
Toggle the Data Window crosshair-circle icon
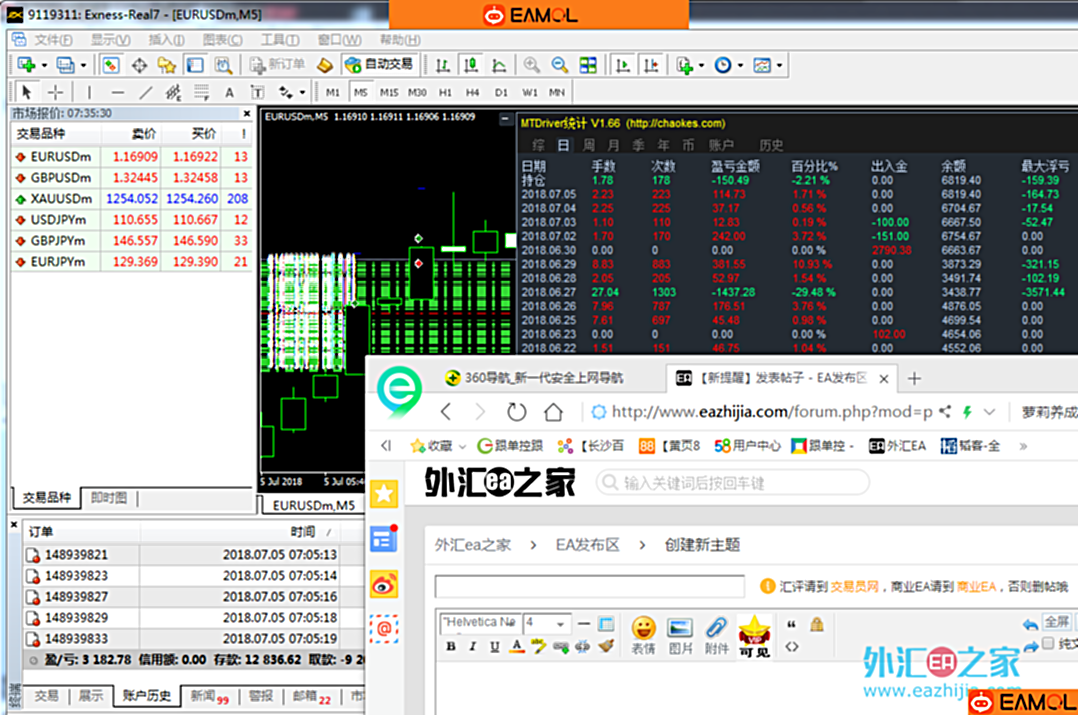click(140, 65)
